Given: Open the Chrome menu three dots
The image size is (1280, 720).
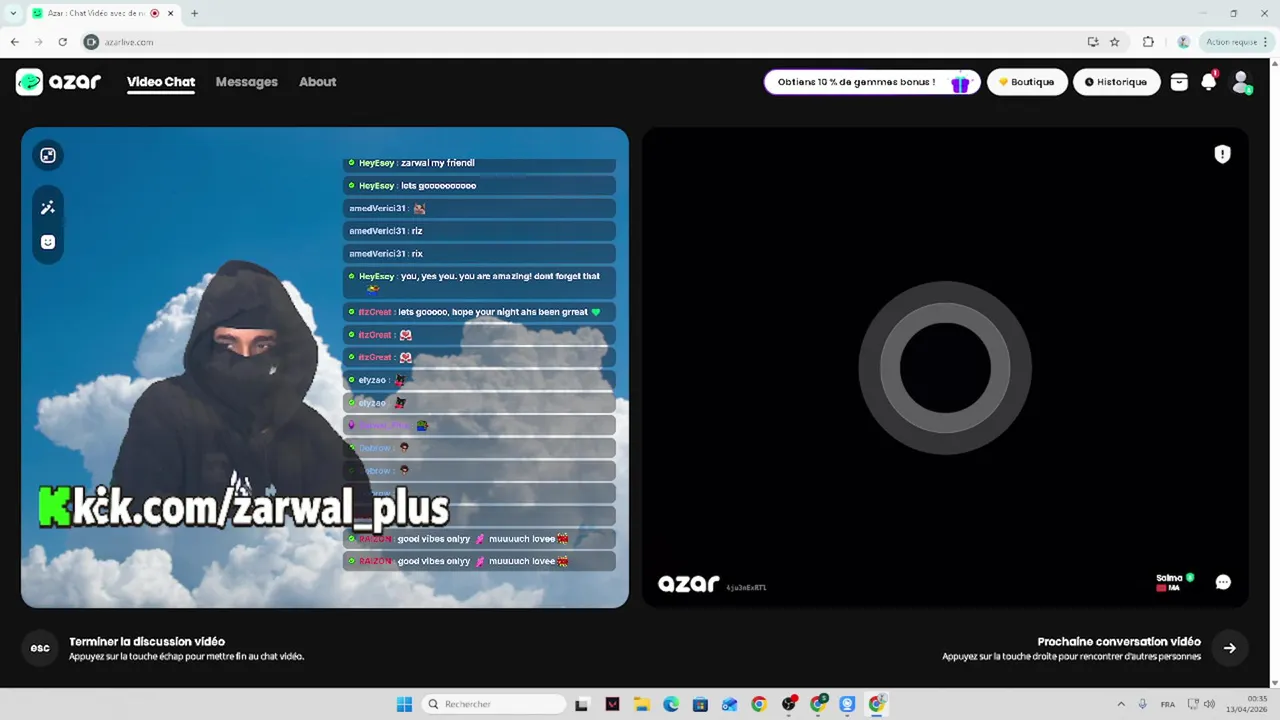Looking at the screenshot, I should 1266,42.
